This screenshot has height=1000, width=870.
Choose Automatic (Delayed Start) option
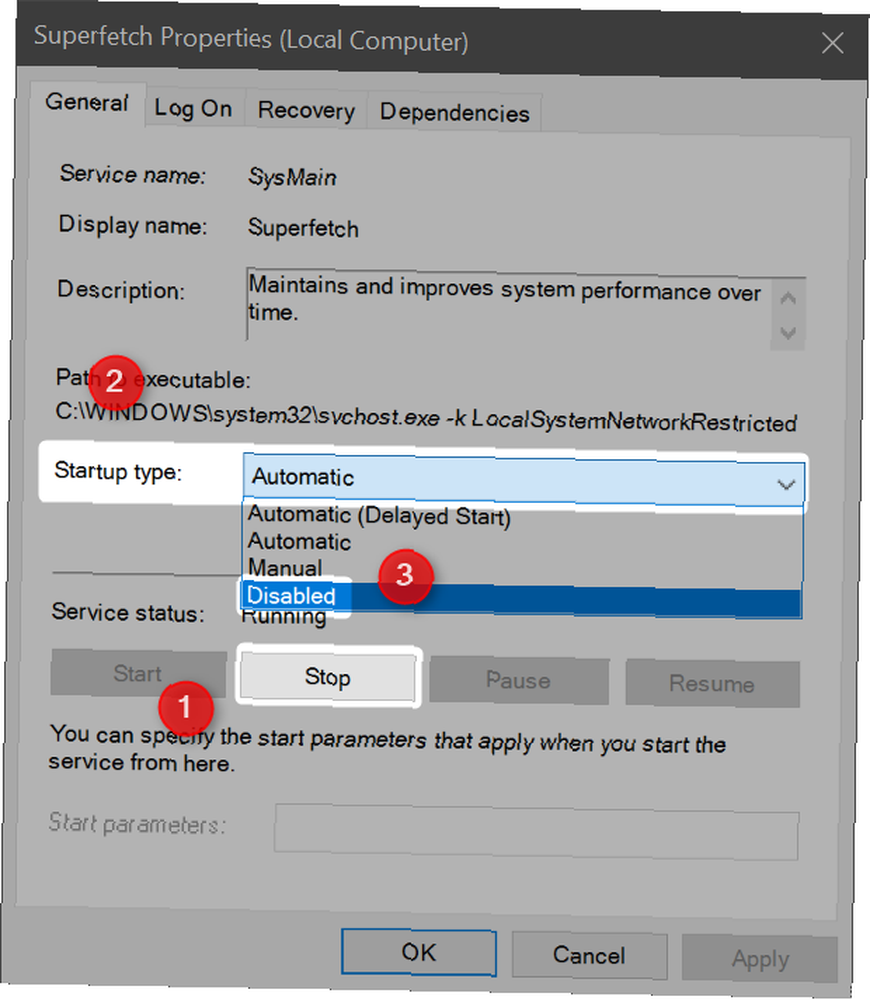[x=379, y=515]
